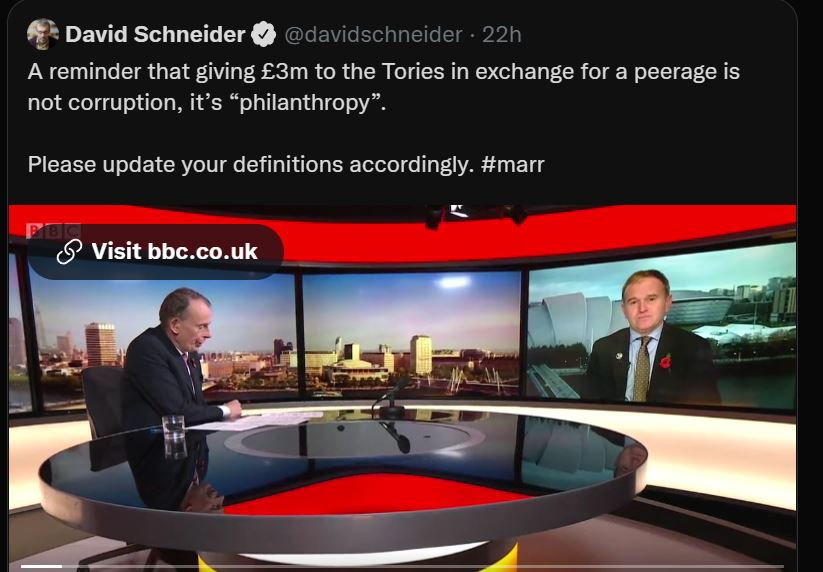The image size is (823, 572).
Task: Click the red poppy on guest's lapel
Action: coord(666,362)
